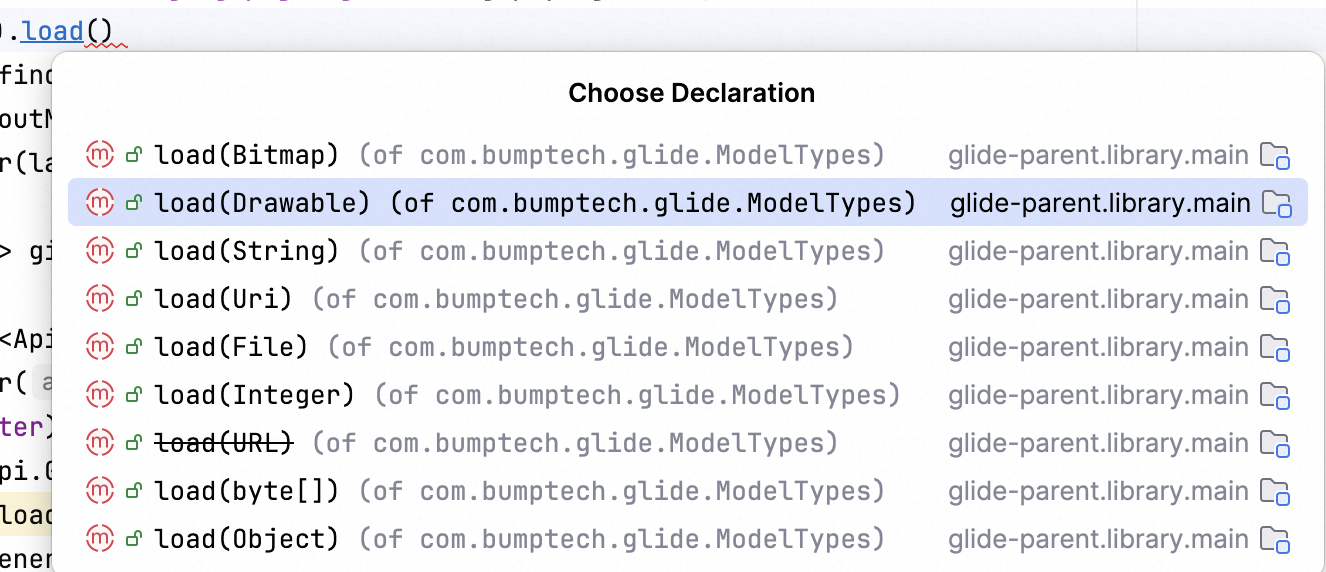Image resolution: width=1326 pixels, height=572 pixels.
Task: Click the public-access lock icon beside load(byte[])
Action: [133, 491]
